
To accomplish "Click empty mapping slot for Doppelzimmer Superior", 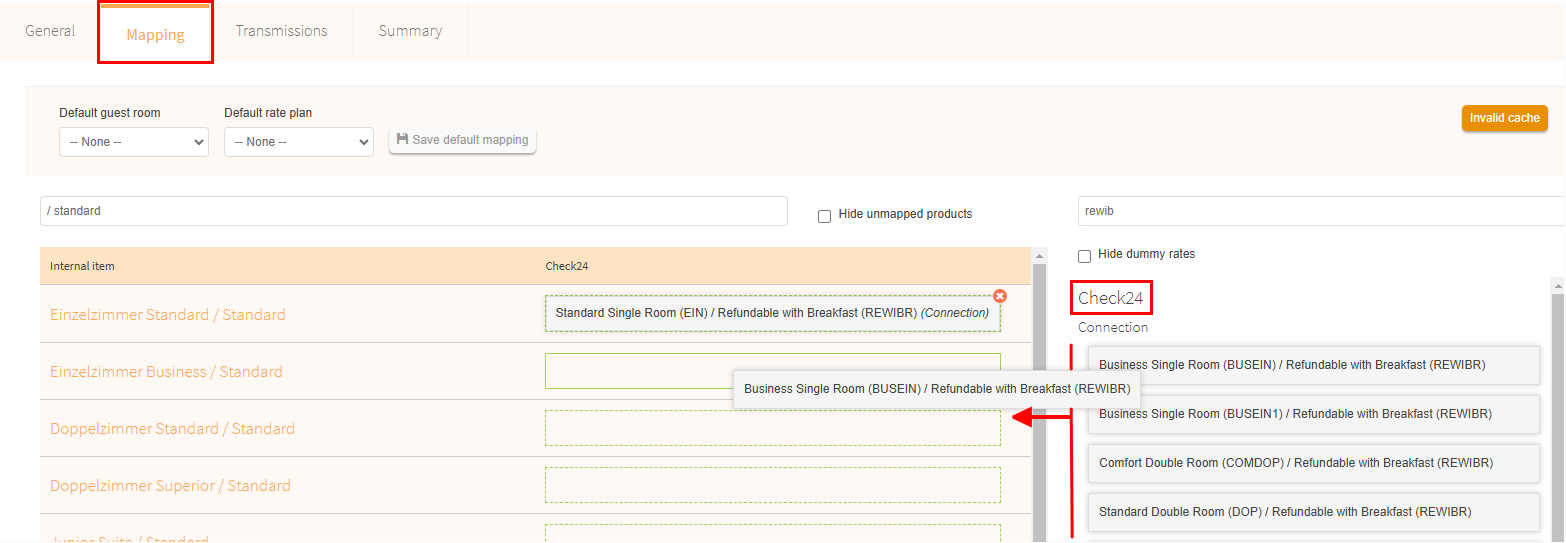I will [x=772, y=485].
